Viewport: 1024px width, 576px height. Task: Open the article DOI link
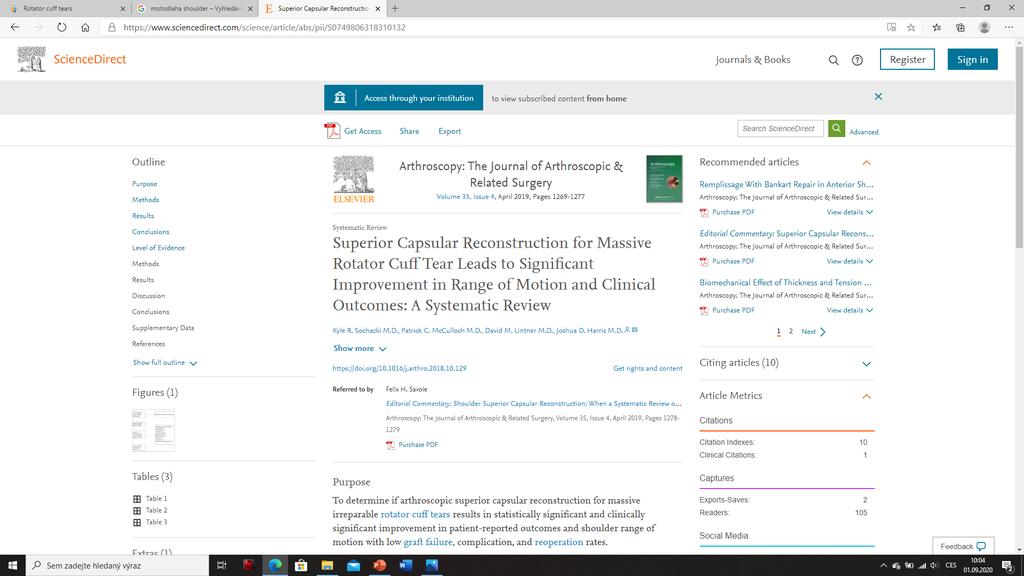point(399,368)
